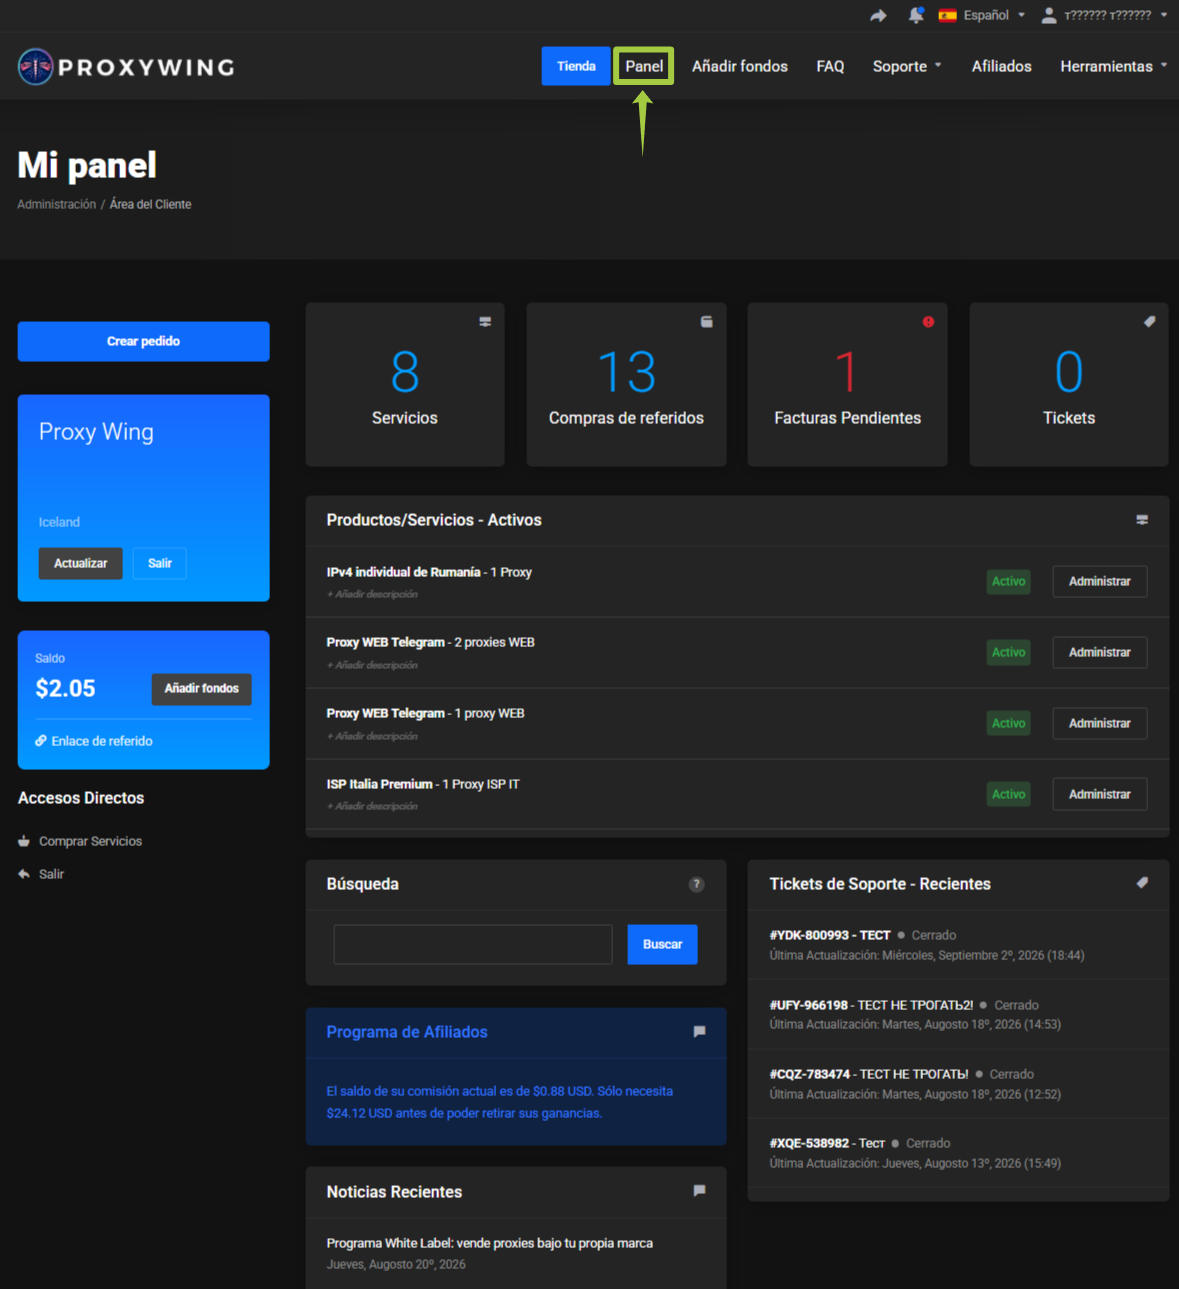Viewport: 1179px width, 1289px height.
Task: Go to the Panel nav item
Action: 644,66
